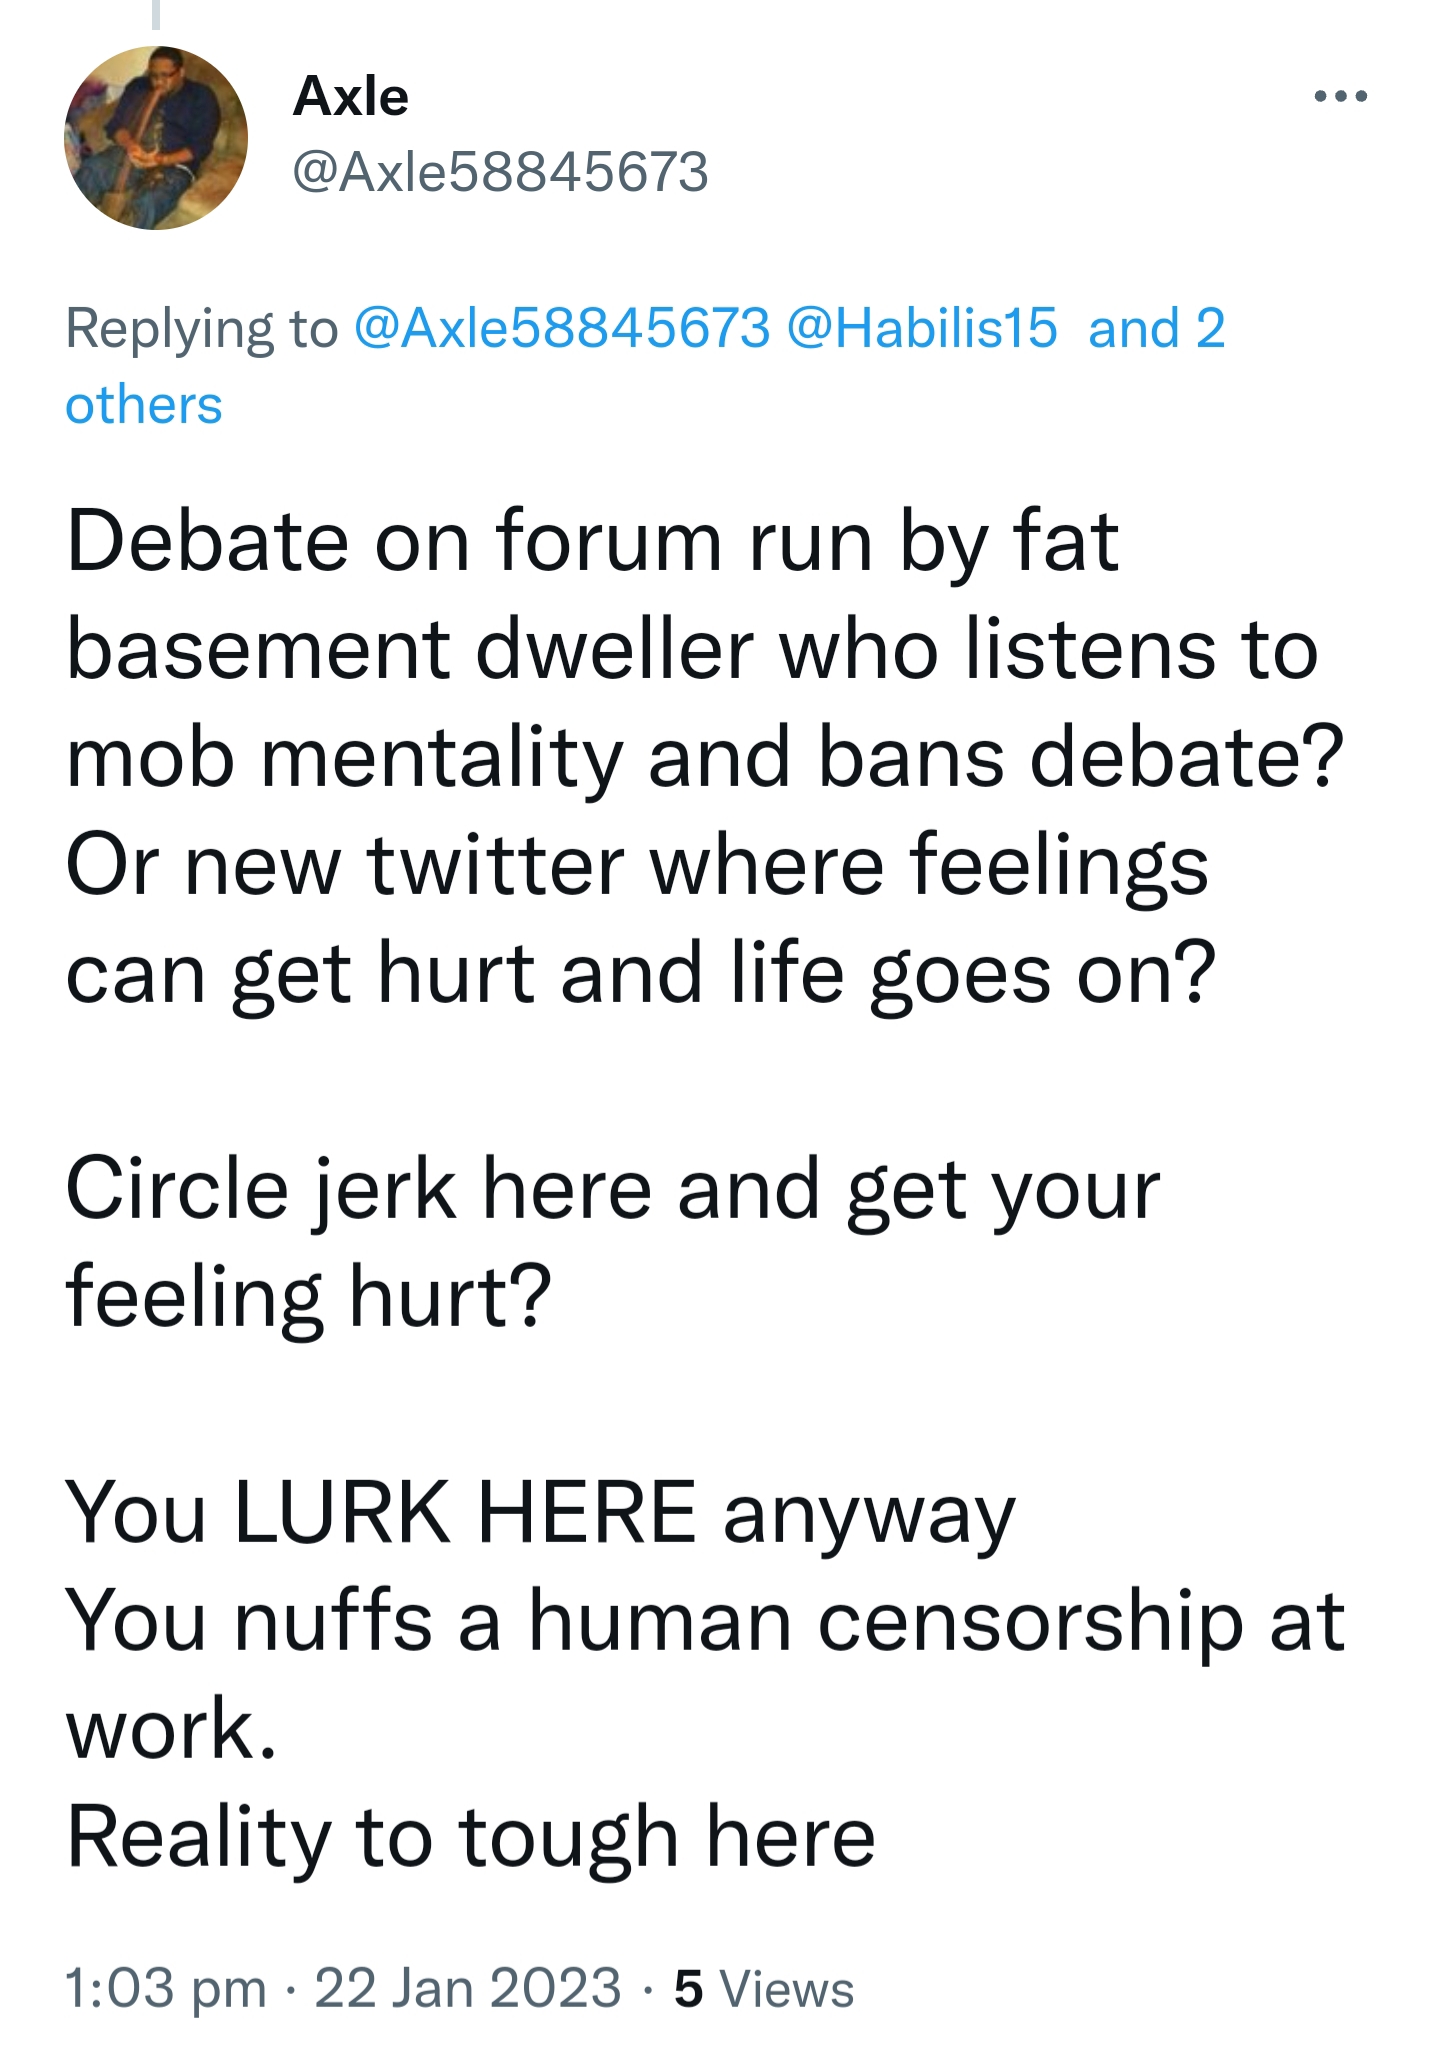View the "5 Views" analytics count
Image resolution: width=1440 pixels, height=2051 pixels.
click(x=764, y=1987)
